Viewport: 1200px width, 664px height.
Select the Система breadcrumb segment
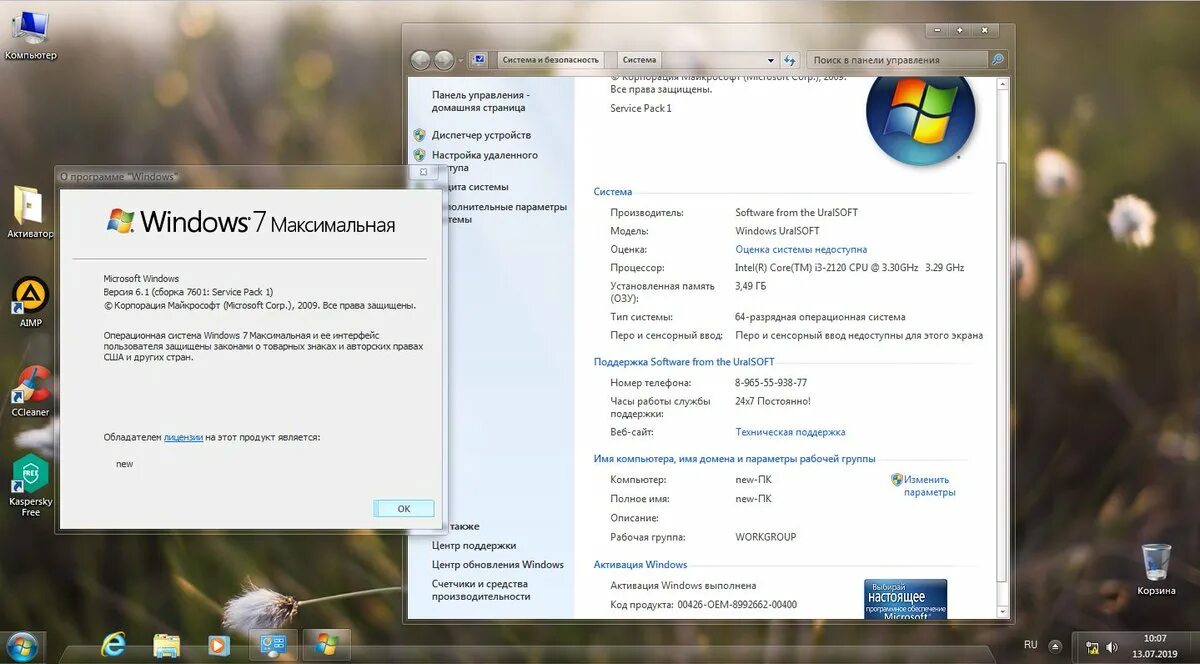639,60
